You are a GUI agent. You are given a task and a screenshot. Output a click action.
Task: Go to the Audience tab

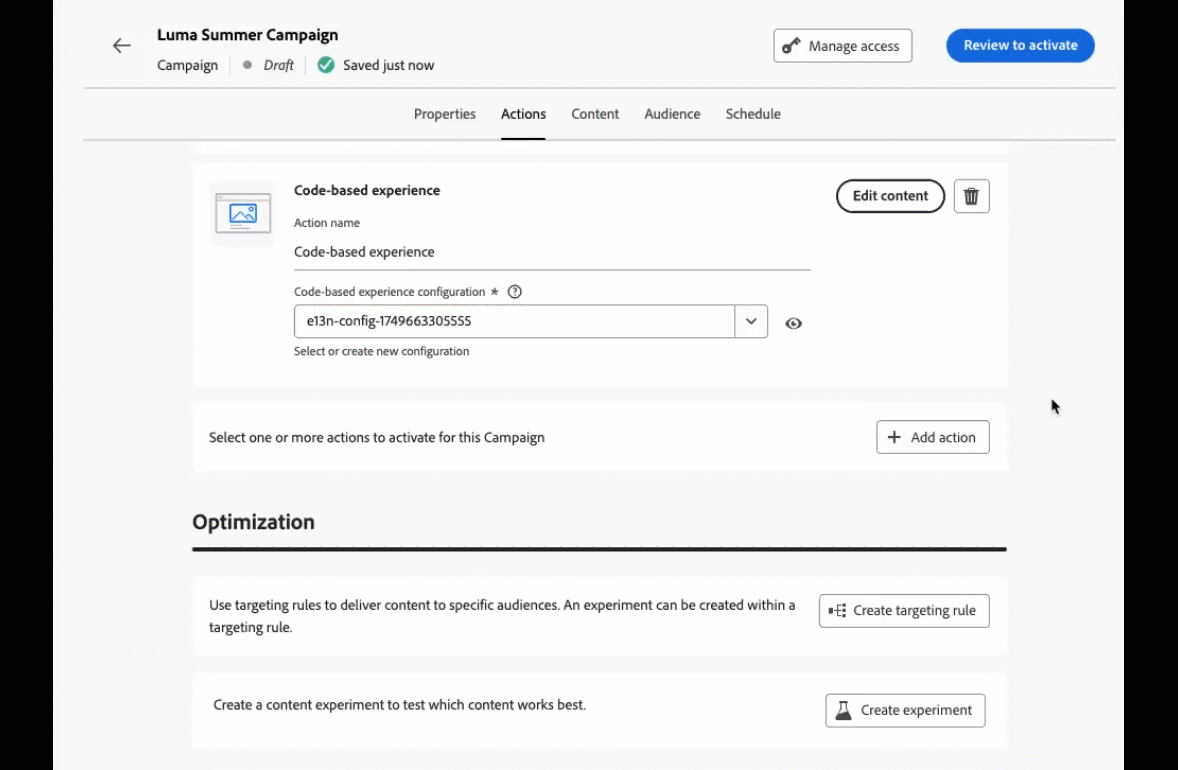672,114
